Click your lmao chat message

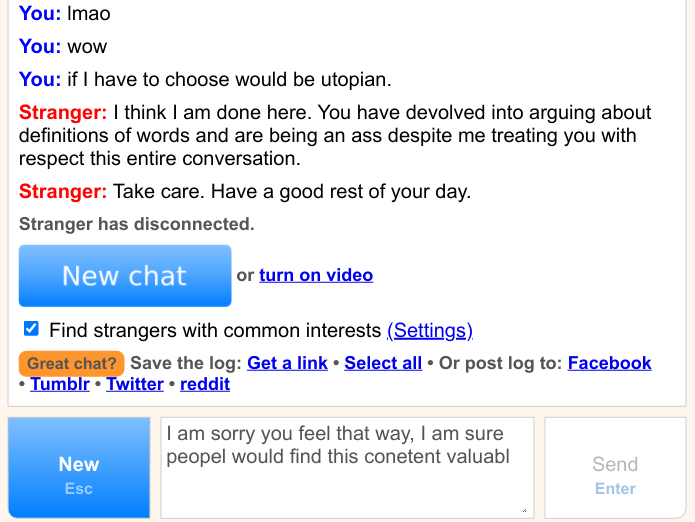click(89, 14)
